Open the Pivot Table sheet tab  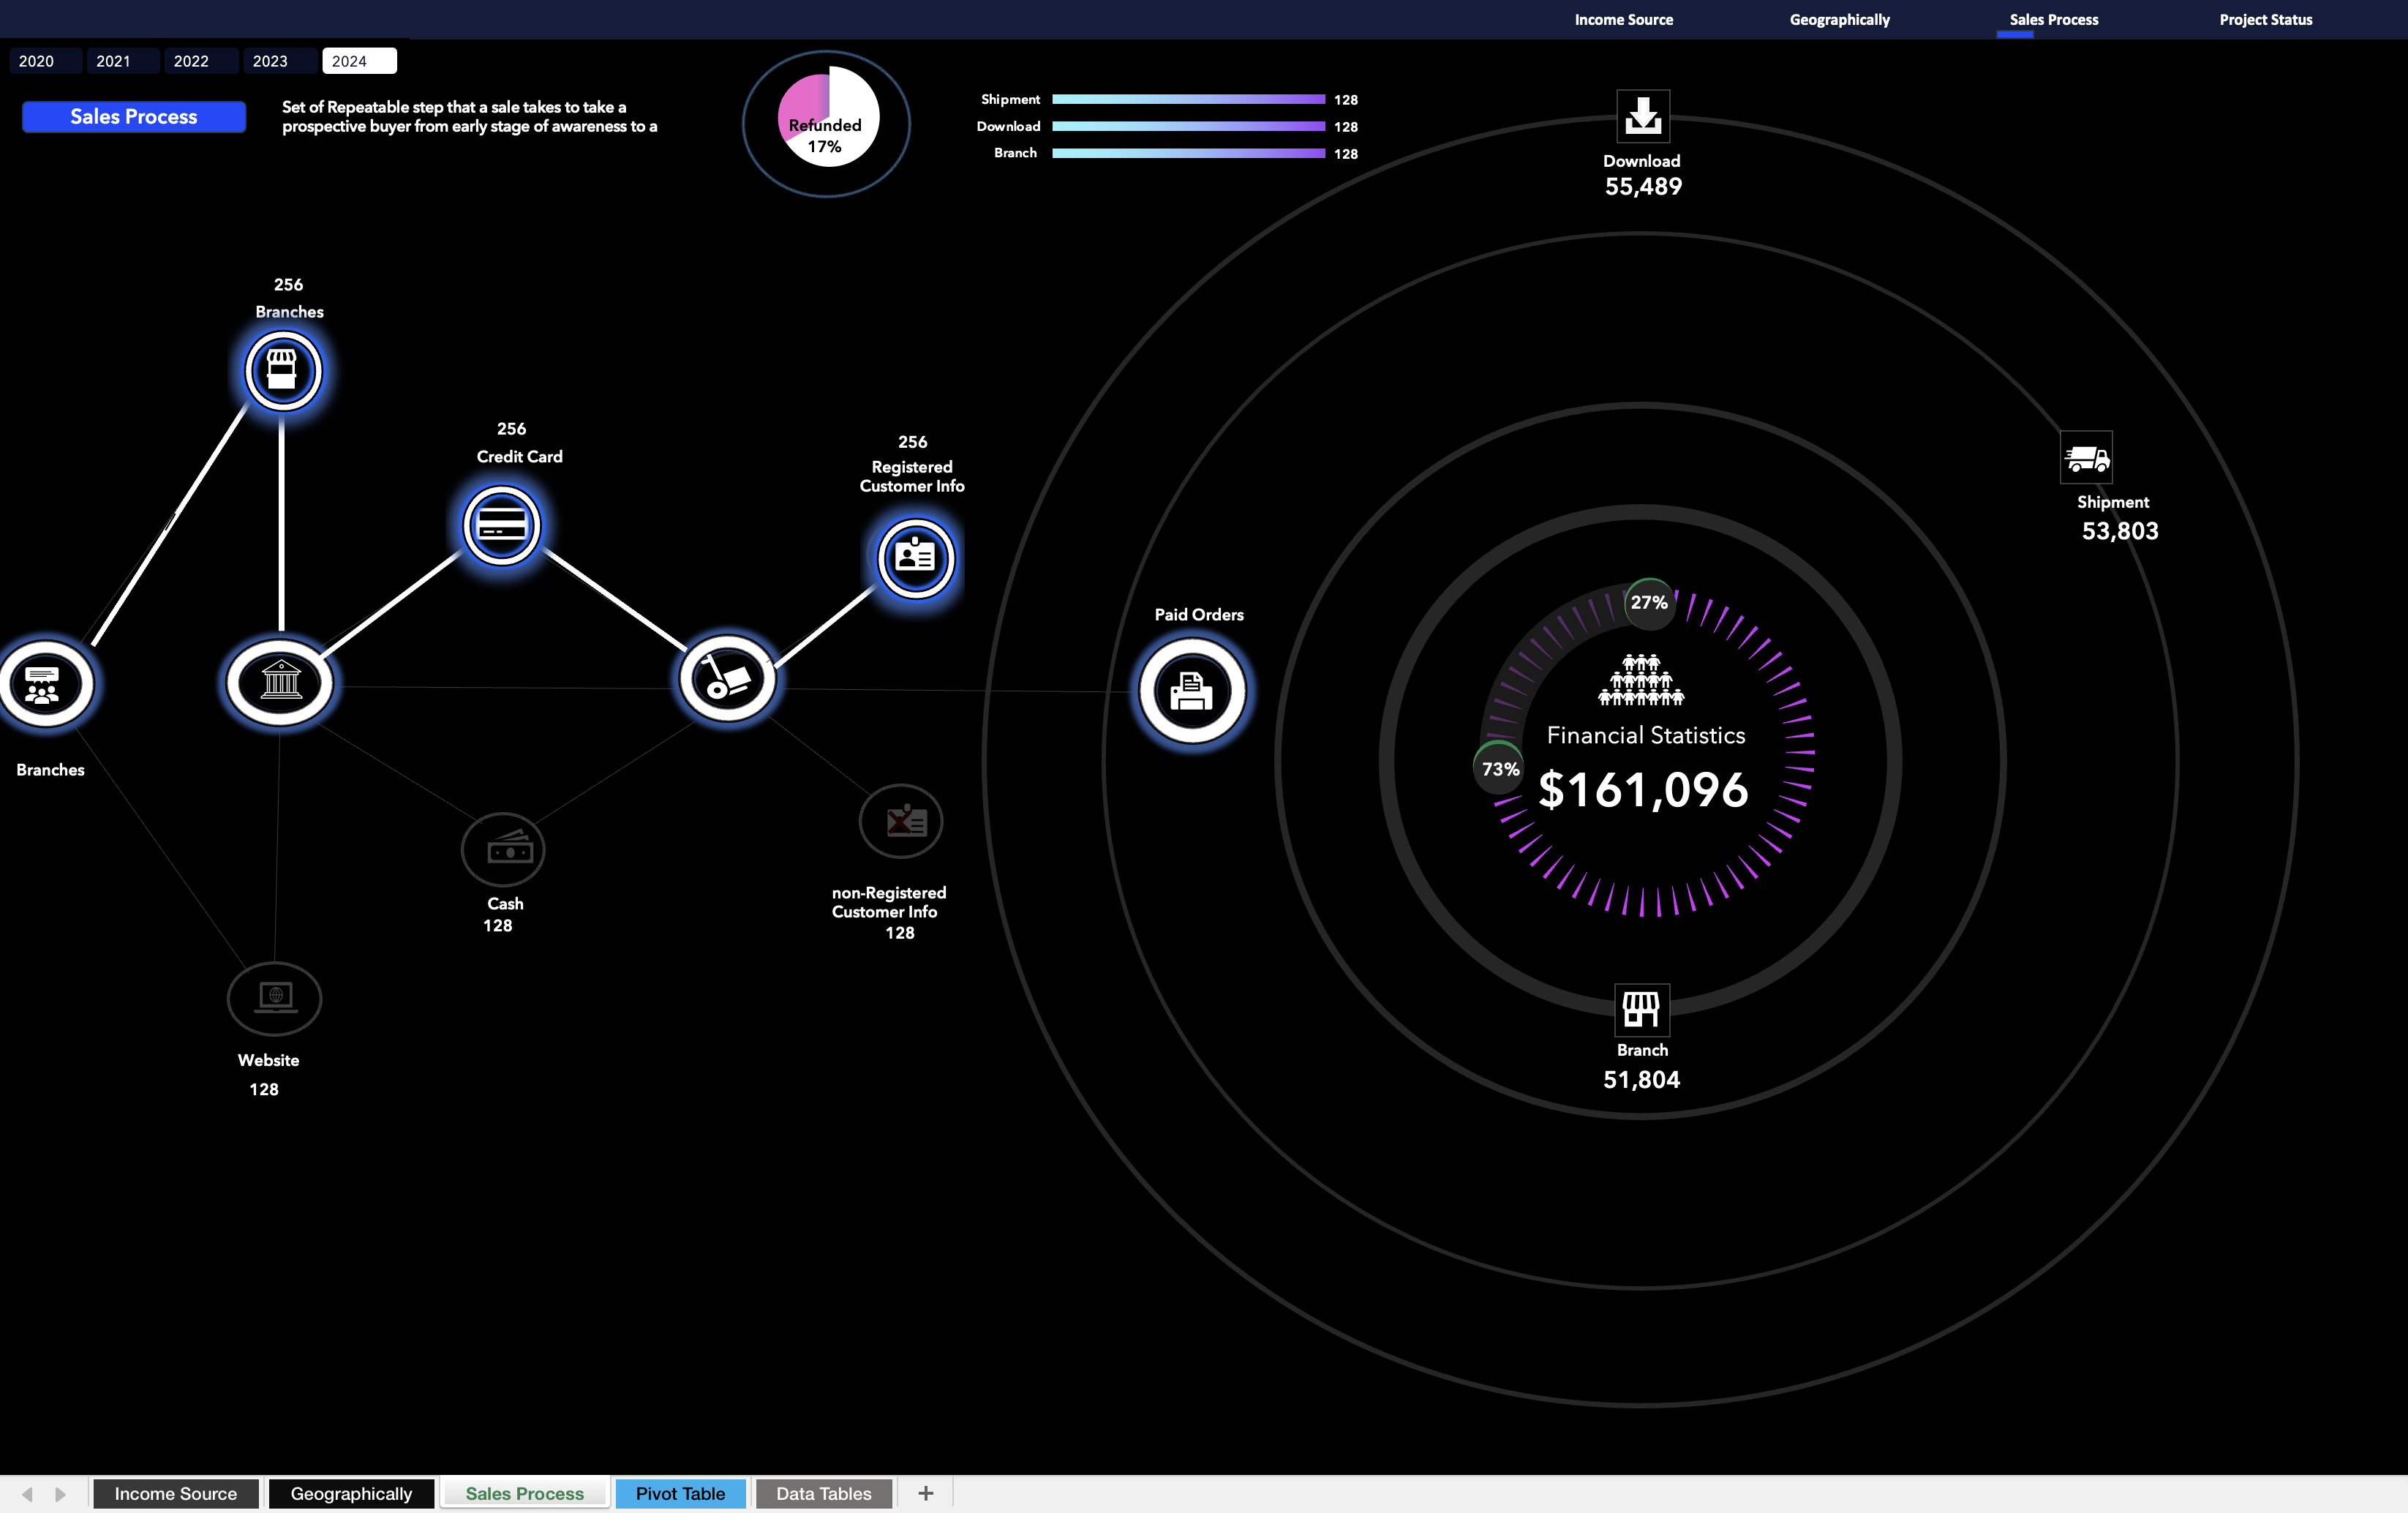pyautogui.click(x=680, y=1493)
